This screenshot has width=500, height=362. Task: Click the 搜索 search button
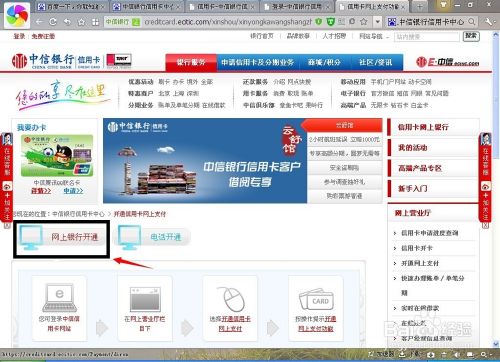471,36
